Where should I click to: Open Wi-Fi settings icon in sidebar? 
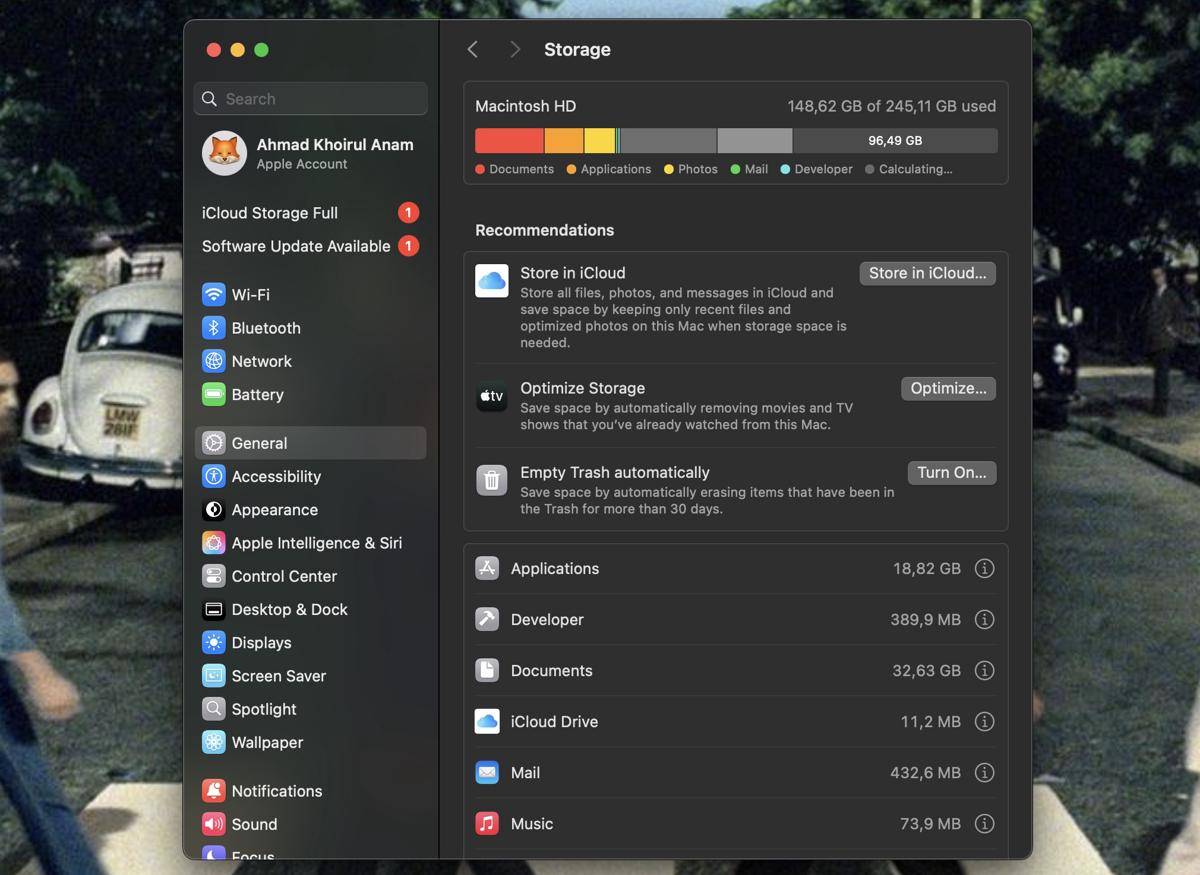click(x=213, y=294)
